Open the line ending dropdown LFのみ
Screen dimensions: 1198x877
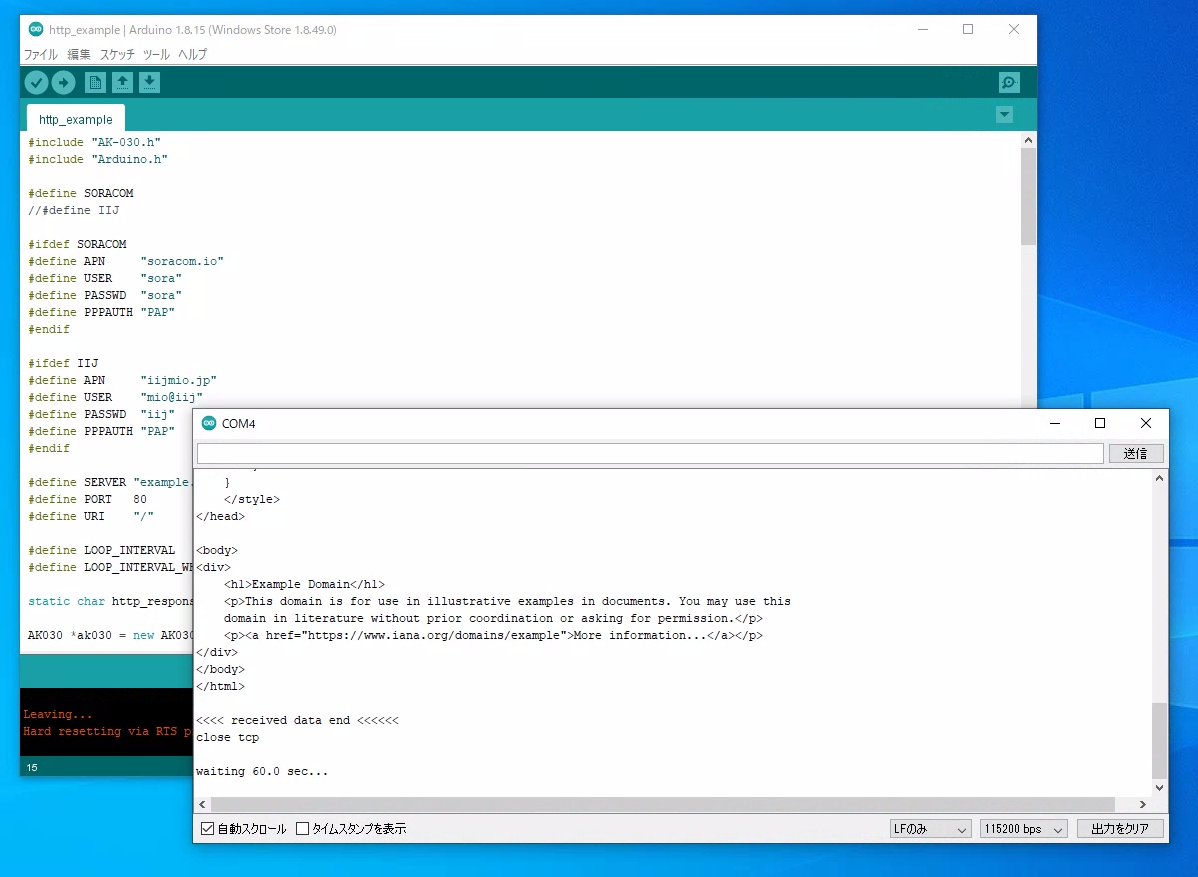tap(931, 829)
